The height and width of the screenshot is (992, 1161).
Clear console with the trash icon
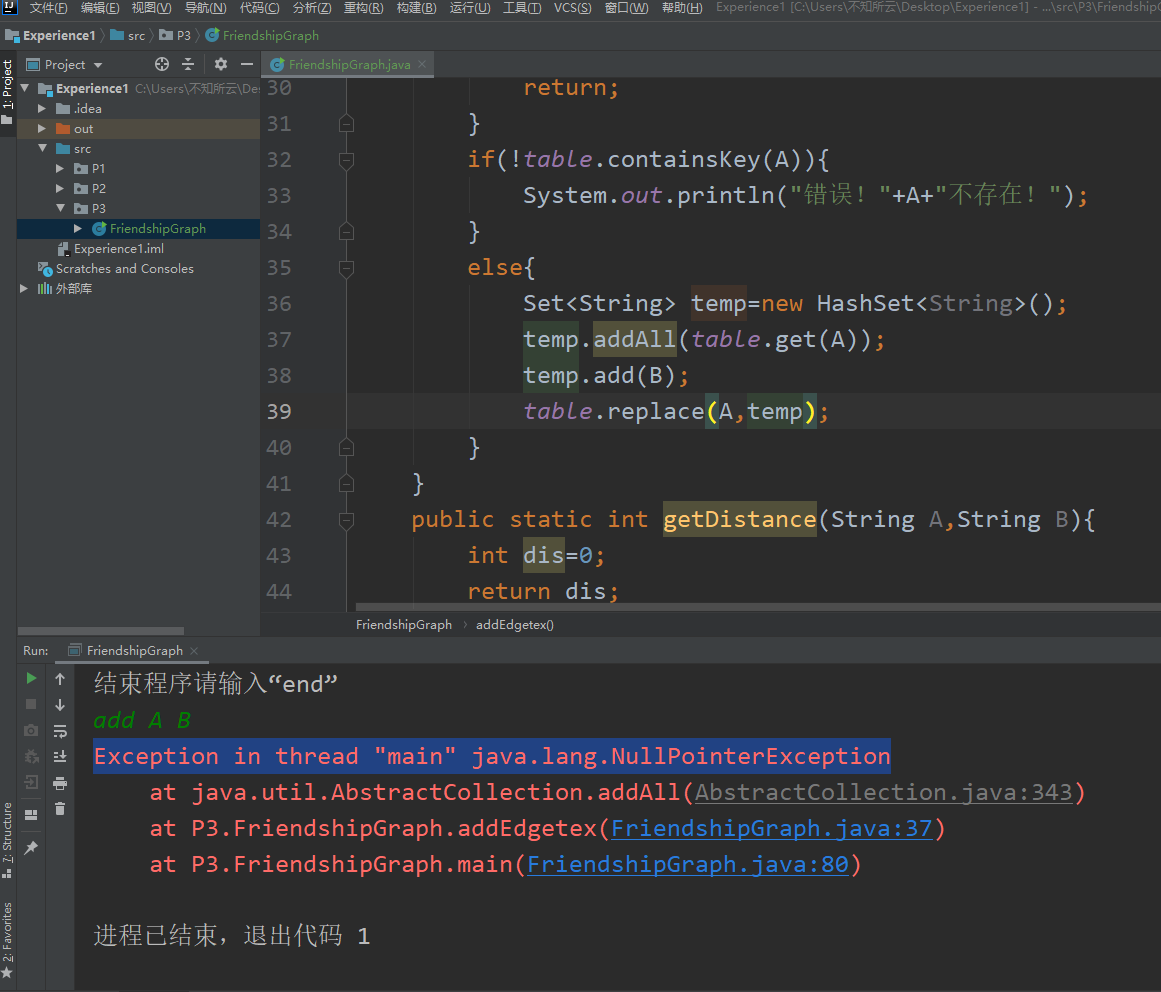[x=60, y=809]
